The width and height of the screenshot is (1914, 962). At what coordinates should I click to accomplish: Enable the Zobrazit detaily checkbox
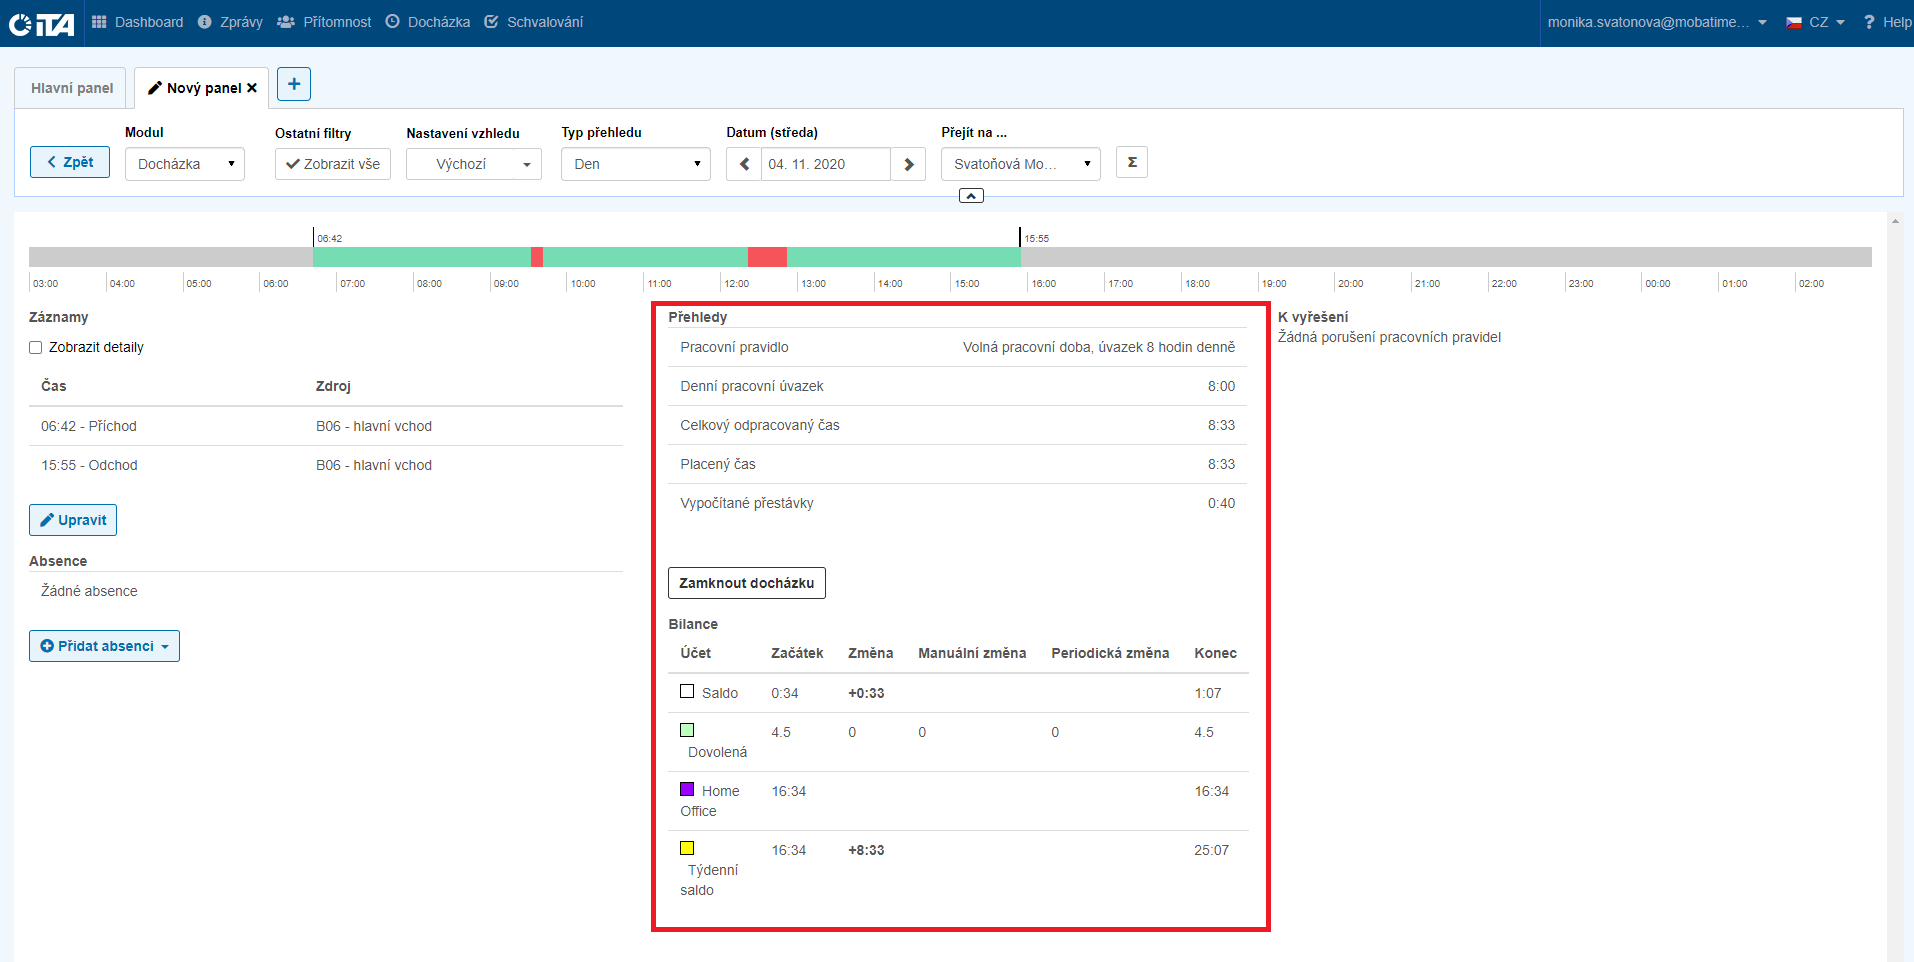coord(36,348)
